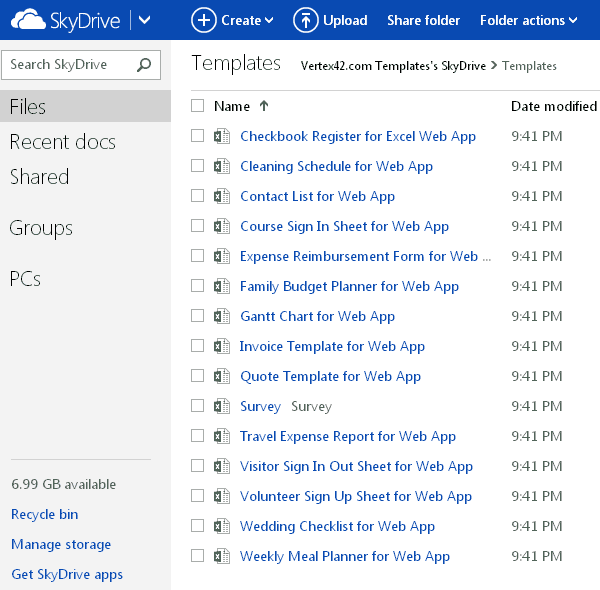Focus the Search SkyDrive input field
Image resolution: width=600 pixels, height=590 pixels.
81,65
